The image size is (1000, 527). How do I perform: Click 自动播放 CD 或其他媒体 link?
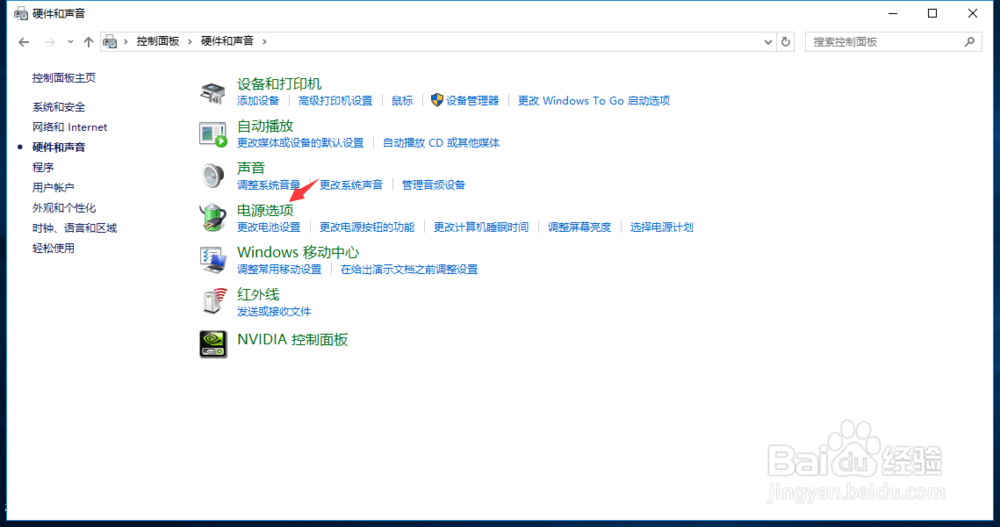tap(441, 143)
